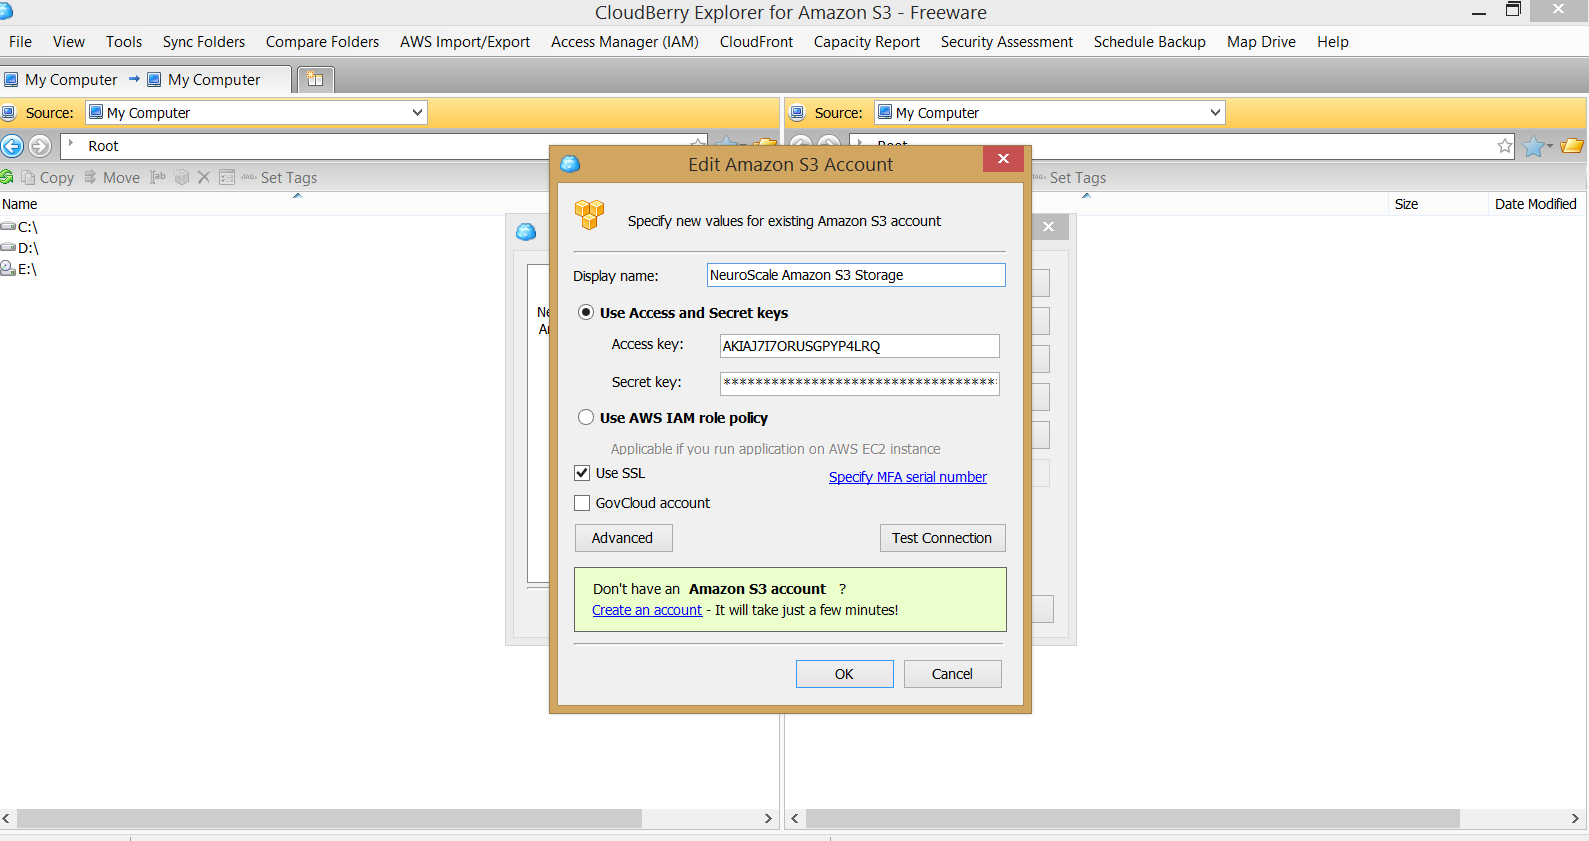This screenshot has width=1589, height=841.
Task: Enable the GovCloud account checkbox
Action: point(582,503)
